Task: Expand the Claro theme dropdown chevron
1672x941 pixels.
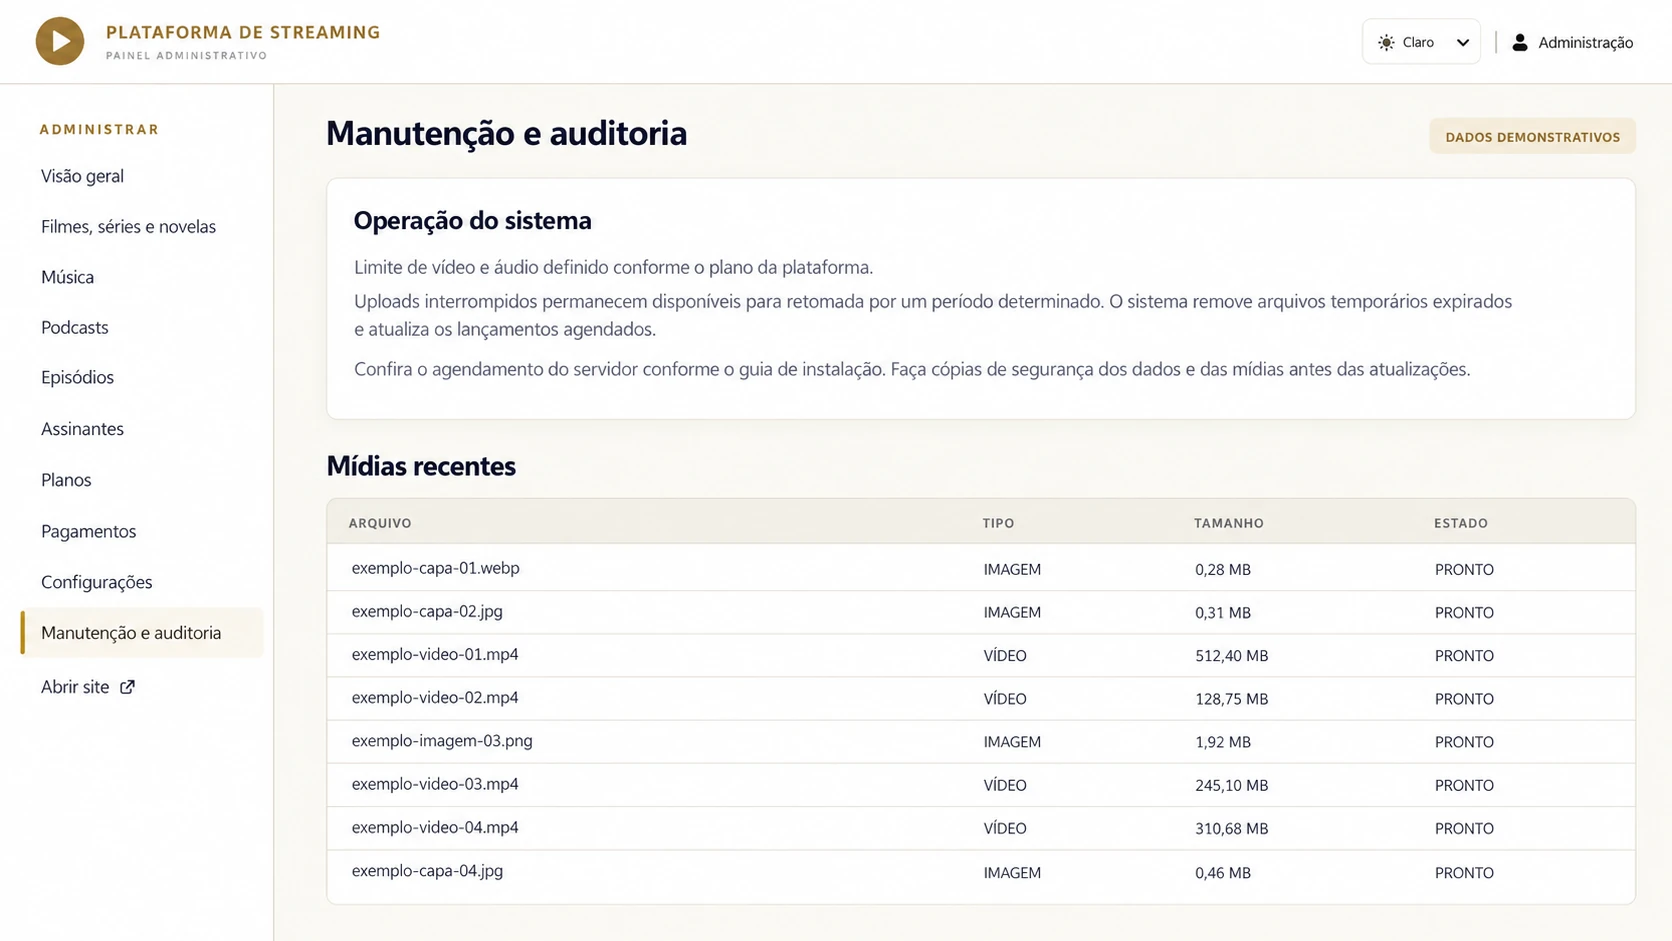Action: coord(1463,42)
